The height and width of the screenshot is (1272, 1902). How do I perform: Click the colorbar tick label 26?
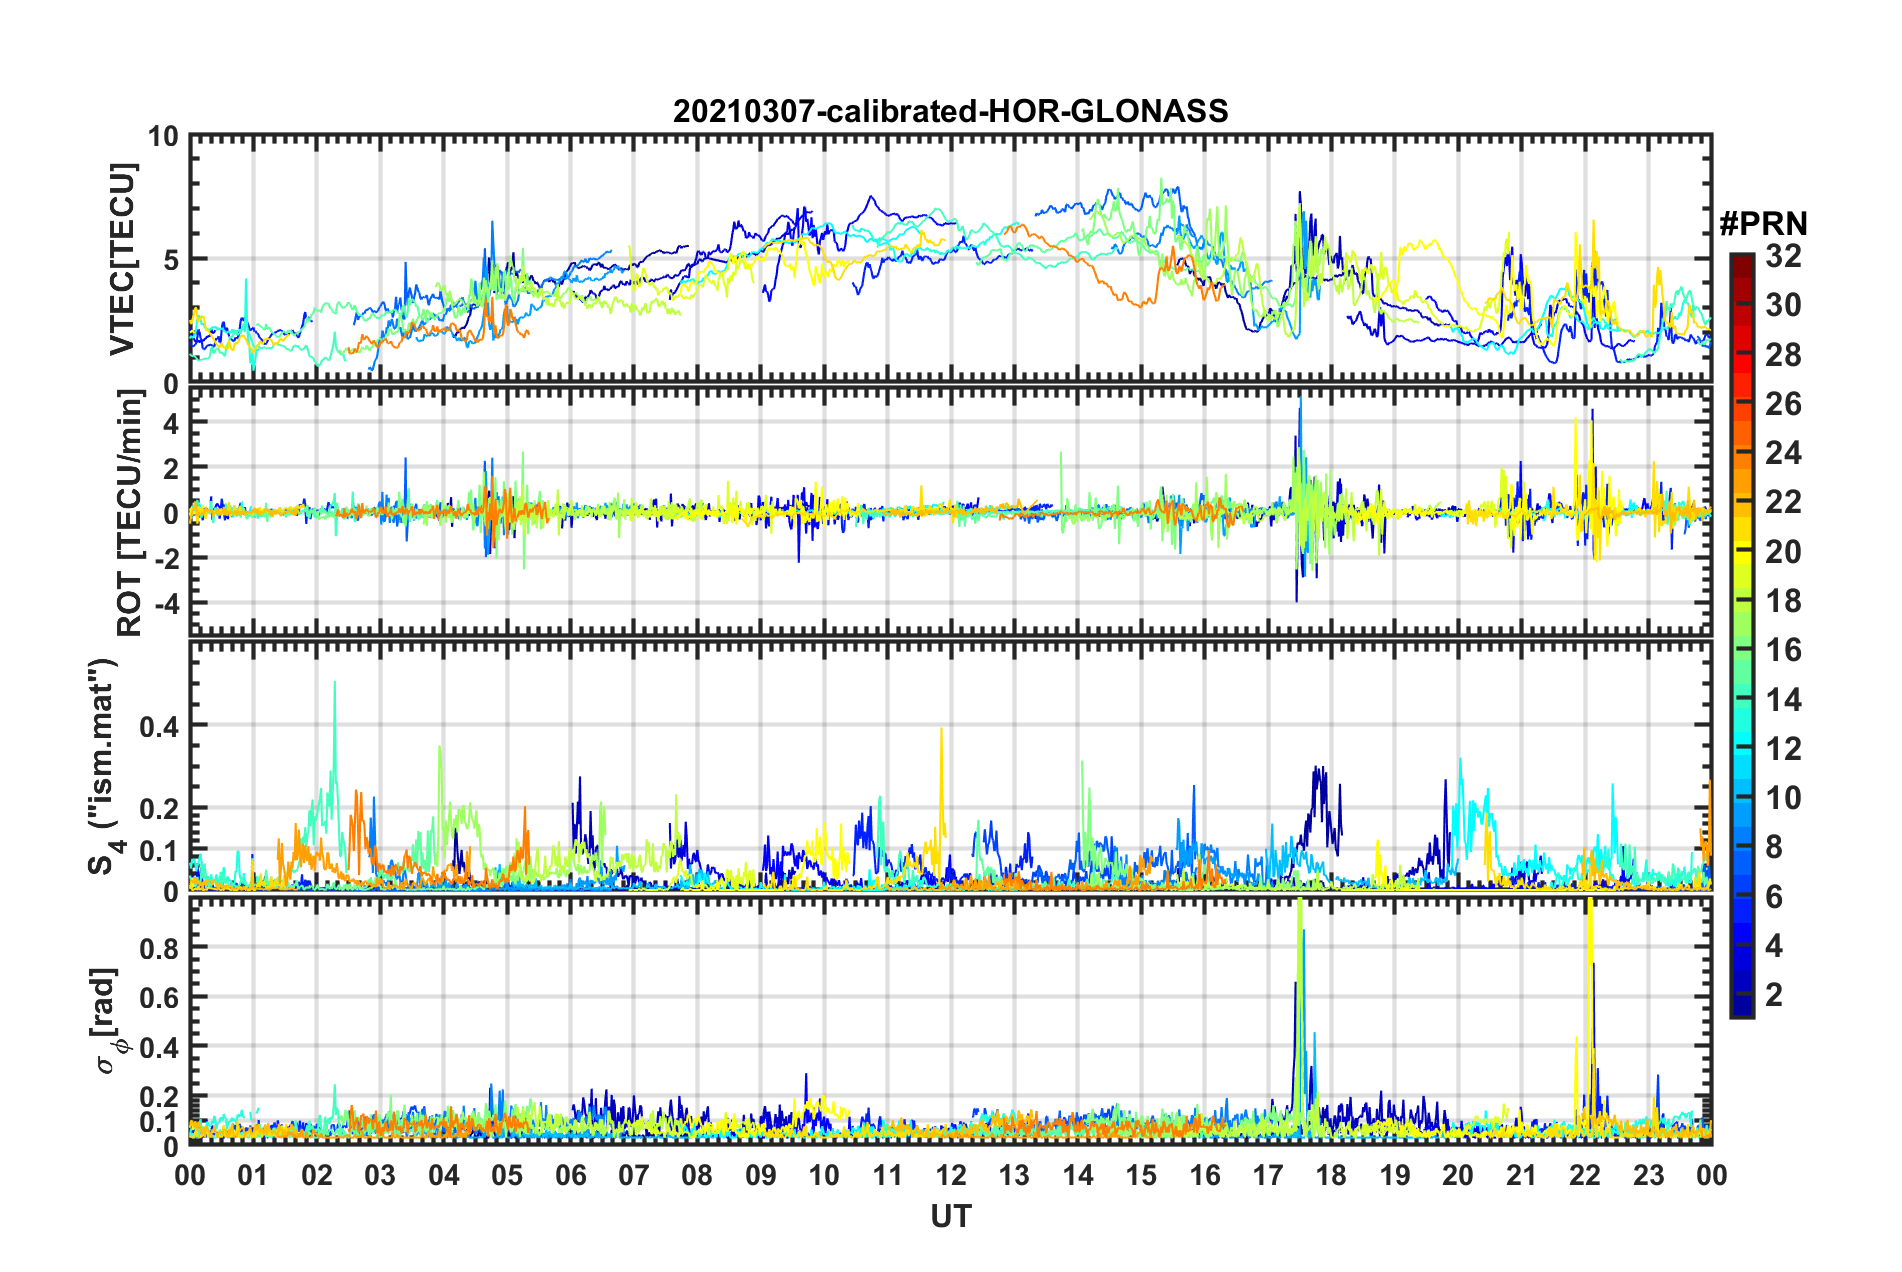[x=1783, y=404]
